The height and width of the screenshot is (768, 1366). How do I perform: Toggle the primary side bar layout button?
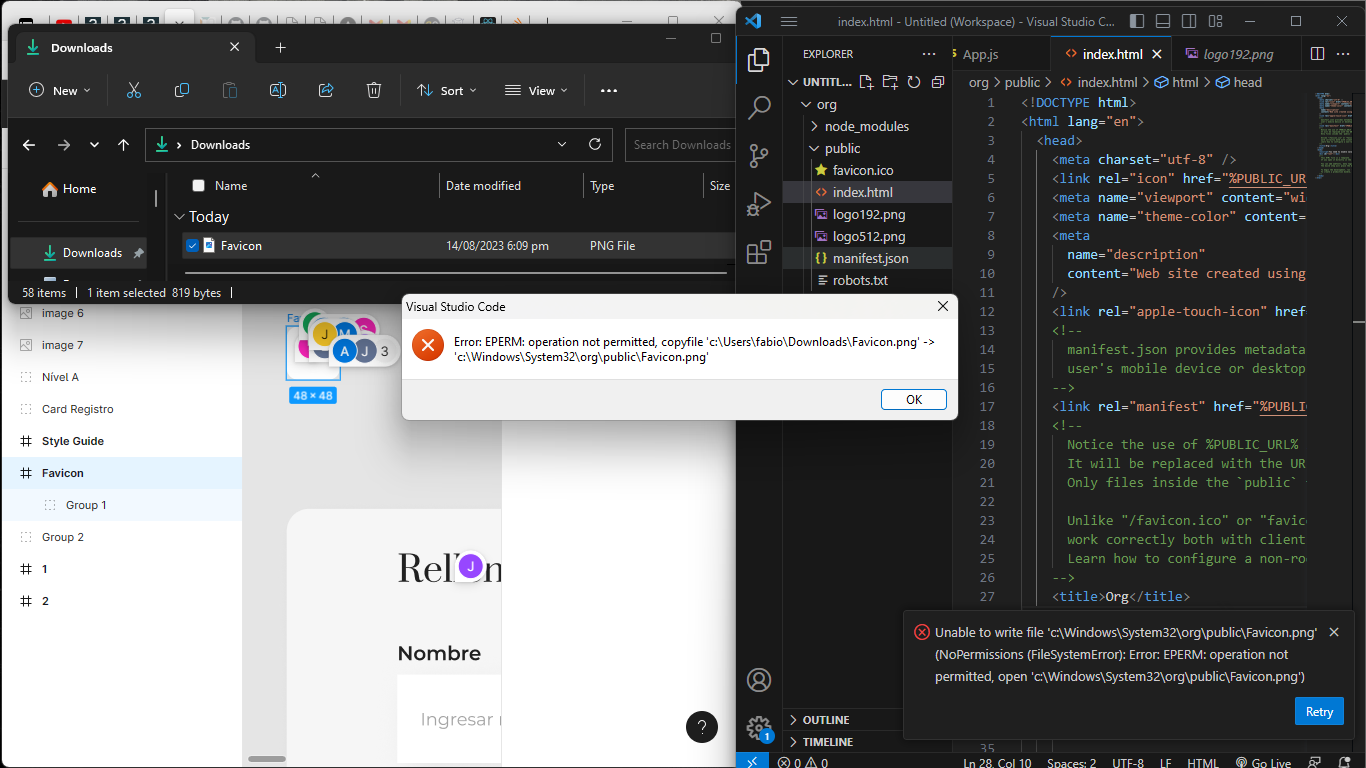1137,21
